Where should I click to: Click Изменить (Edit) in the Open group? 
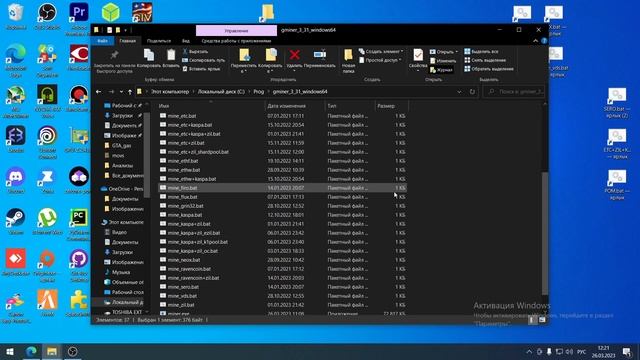click(443, 61)
